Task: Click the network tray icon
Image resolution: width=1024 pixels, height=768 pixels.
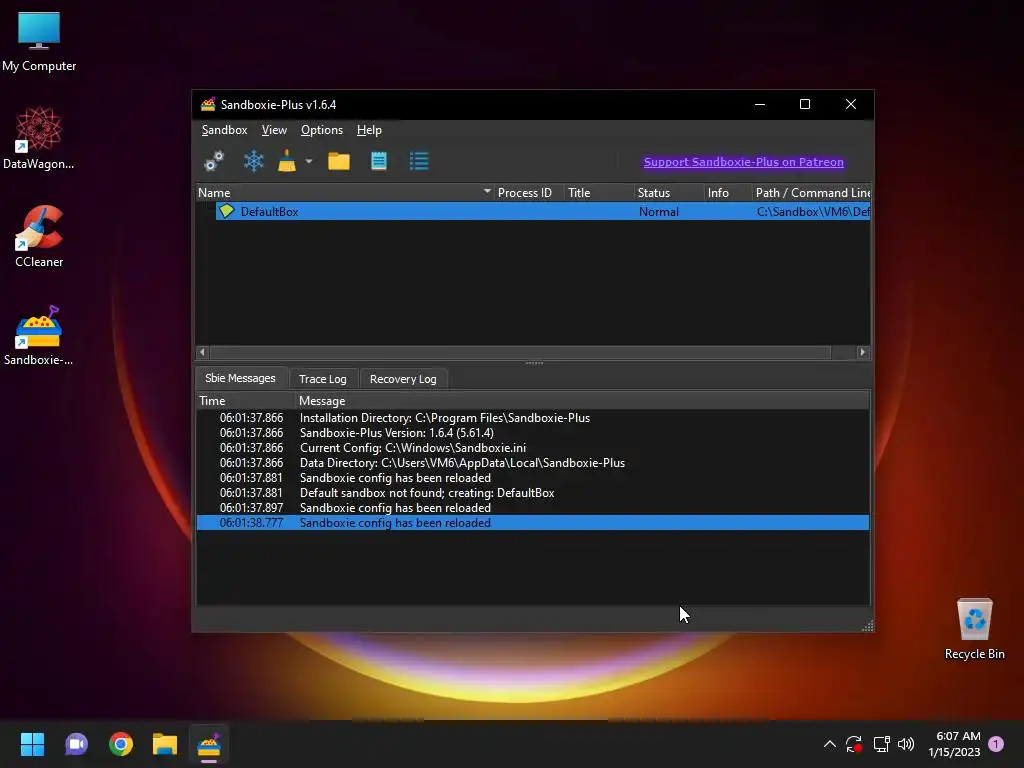Action: (882, 744)
